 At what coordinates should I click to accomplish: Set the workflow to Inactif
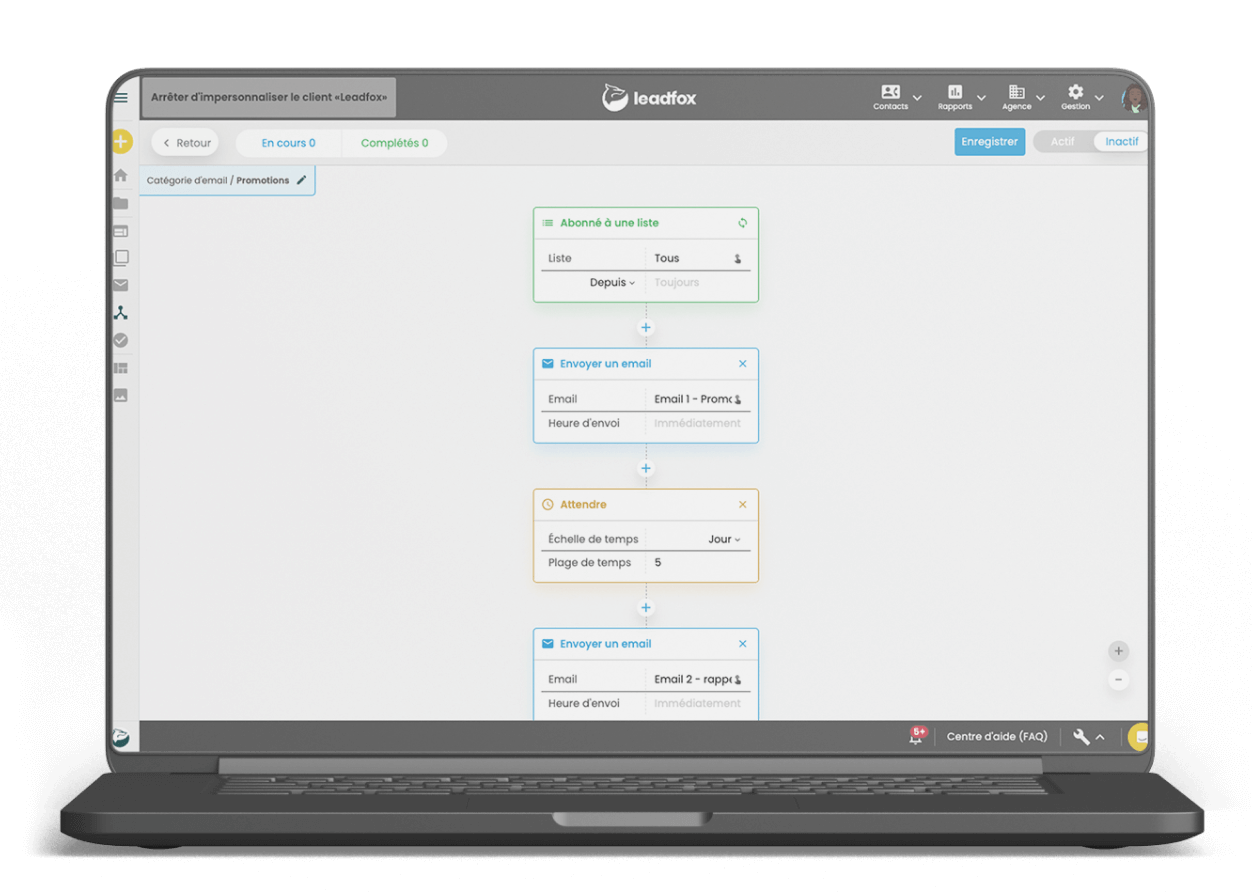[1121, 142]
